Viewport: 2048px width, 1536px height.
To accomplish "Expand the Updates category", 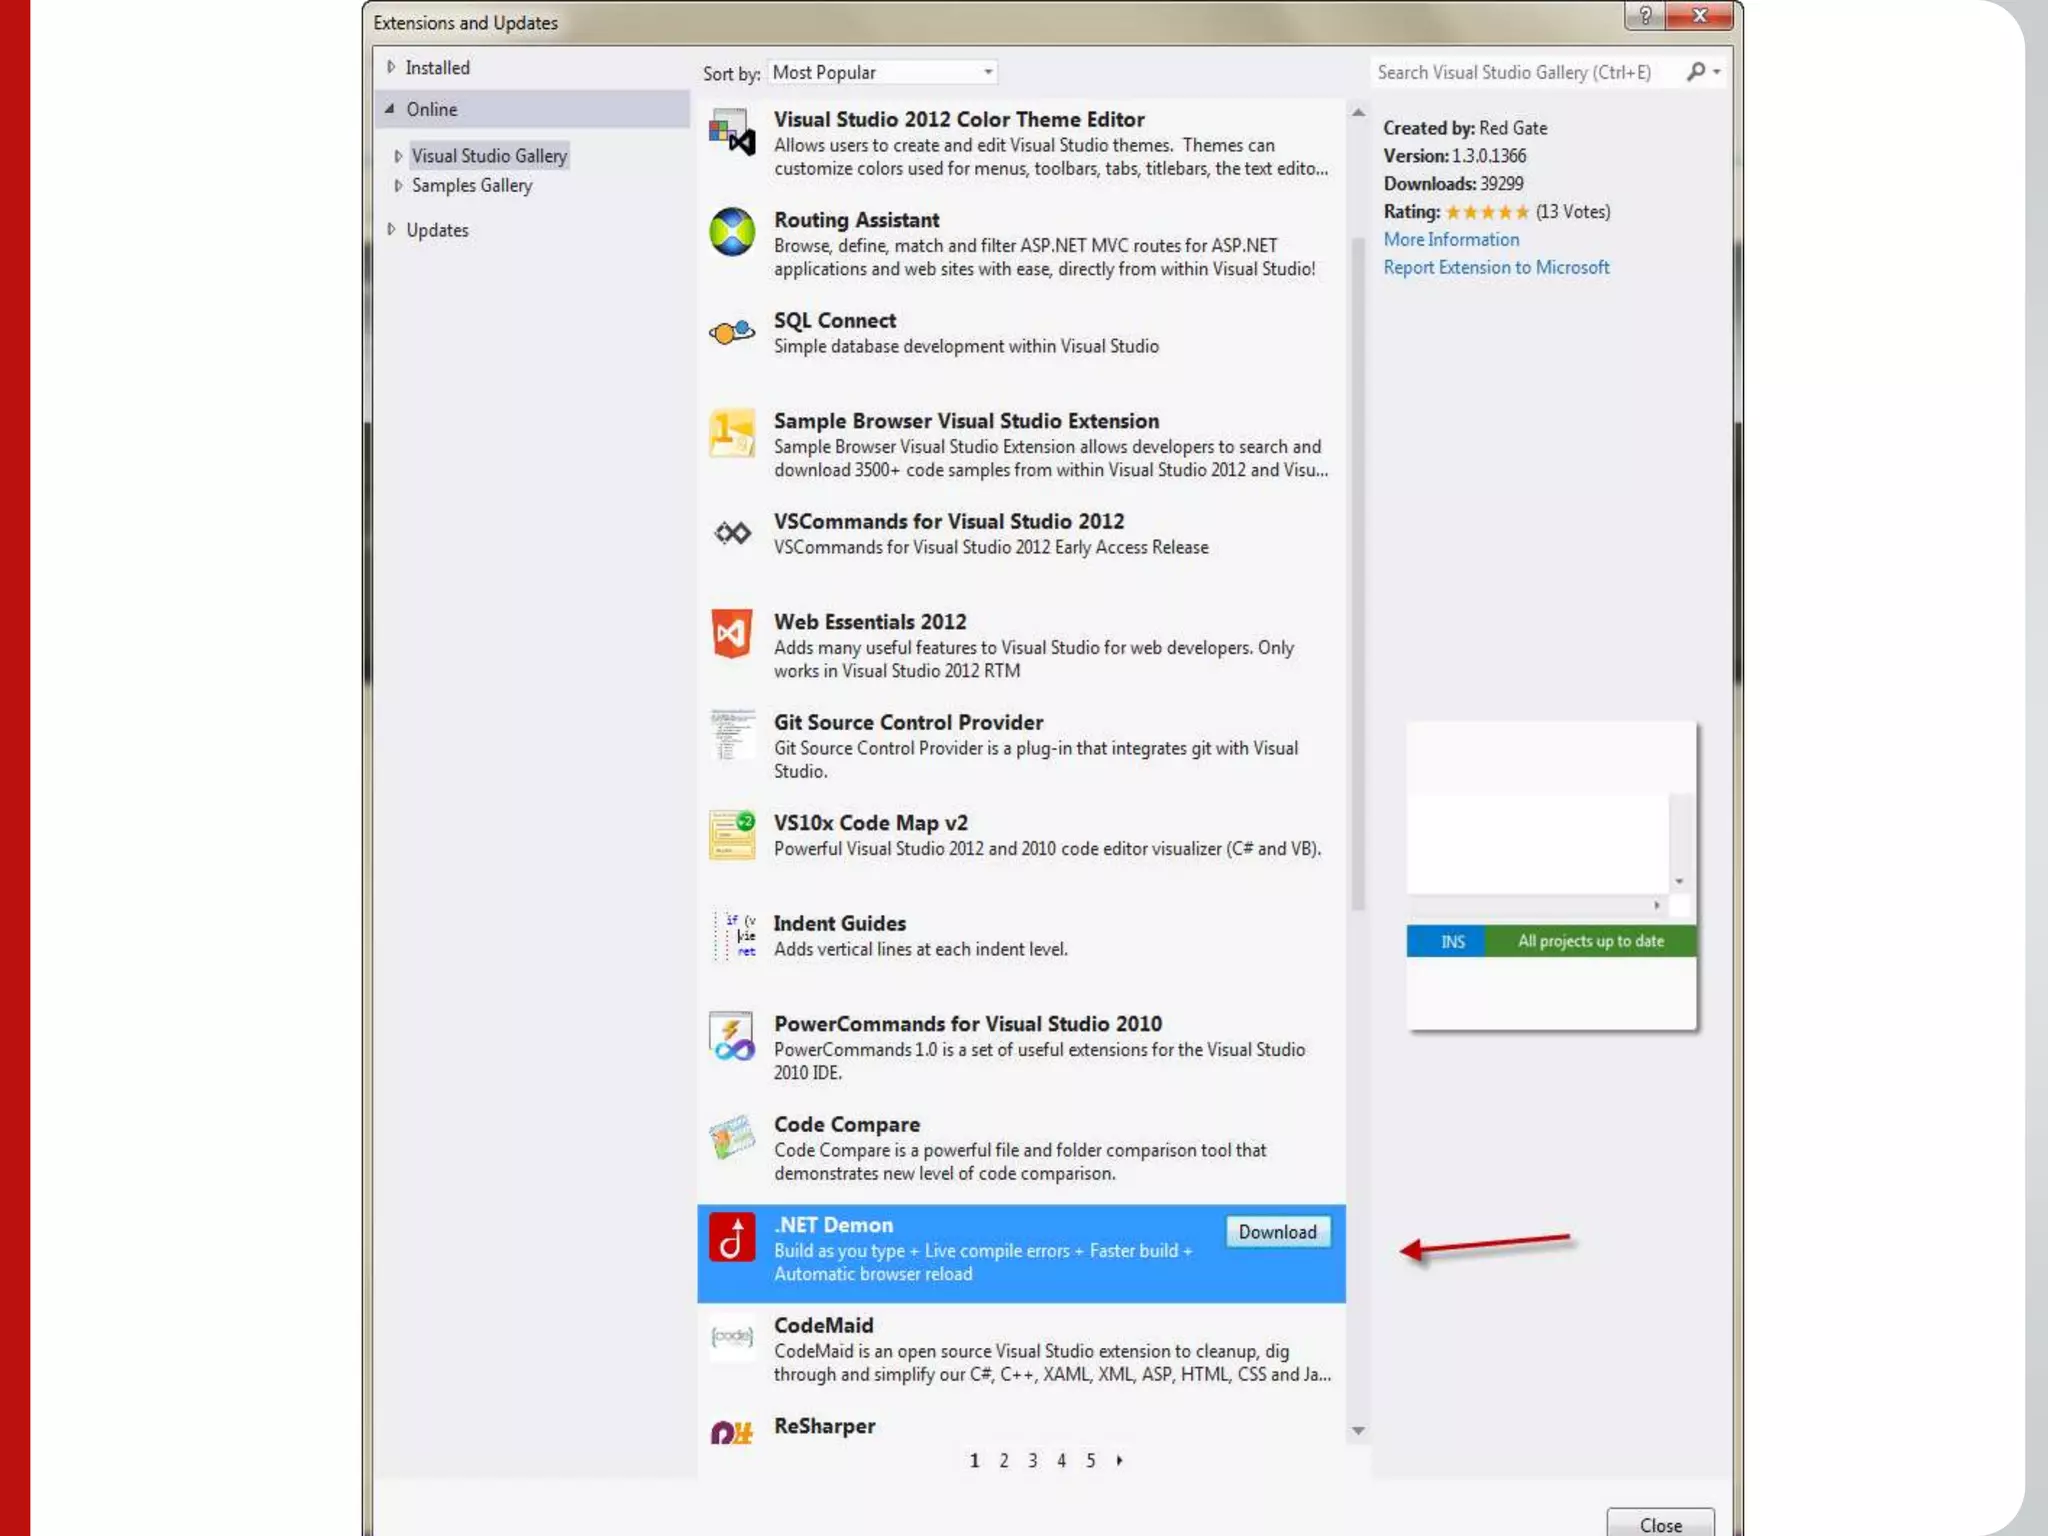I will pos(391,229).
